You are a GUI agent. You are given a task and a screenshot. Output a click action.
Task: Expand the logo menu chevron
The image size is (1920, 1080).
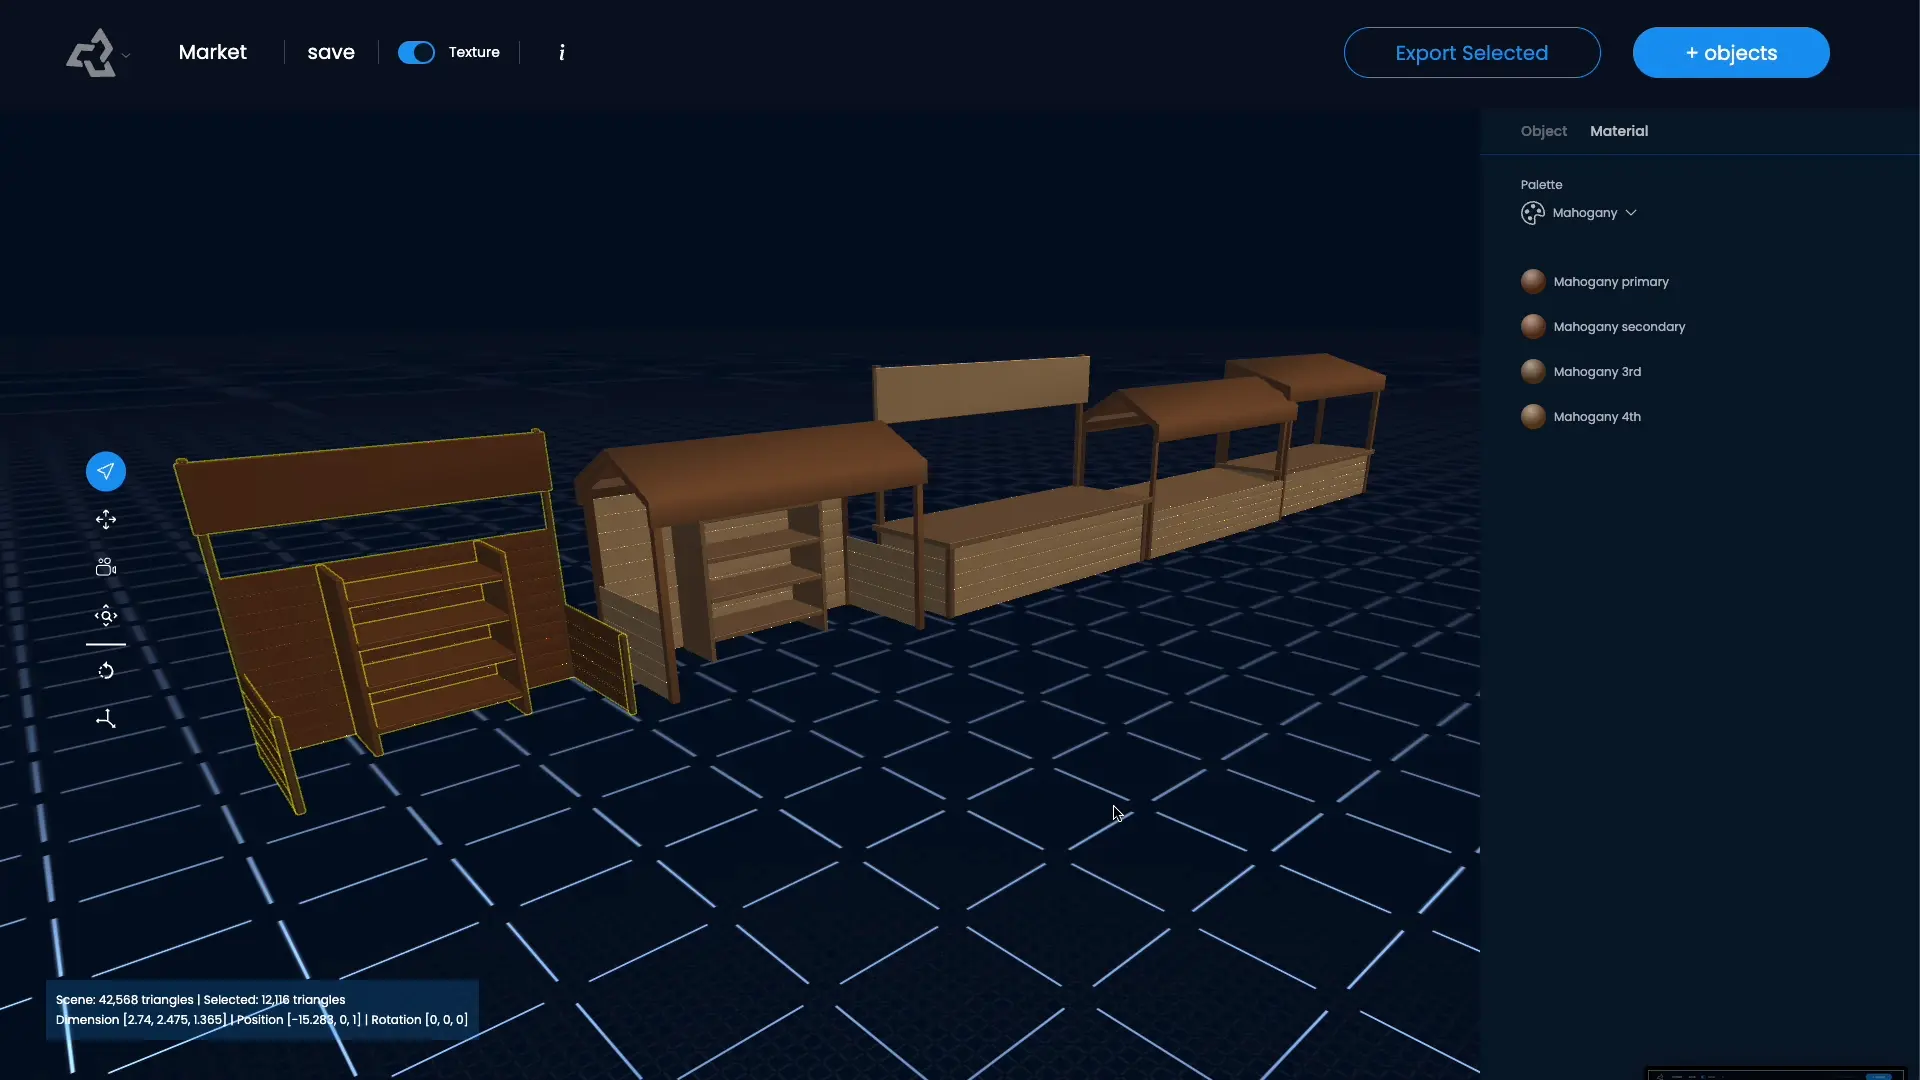click(x=126, y=56)
